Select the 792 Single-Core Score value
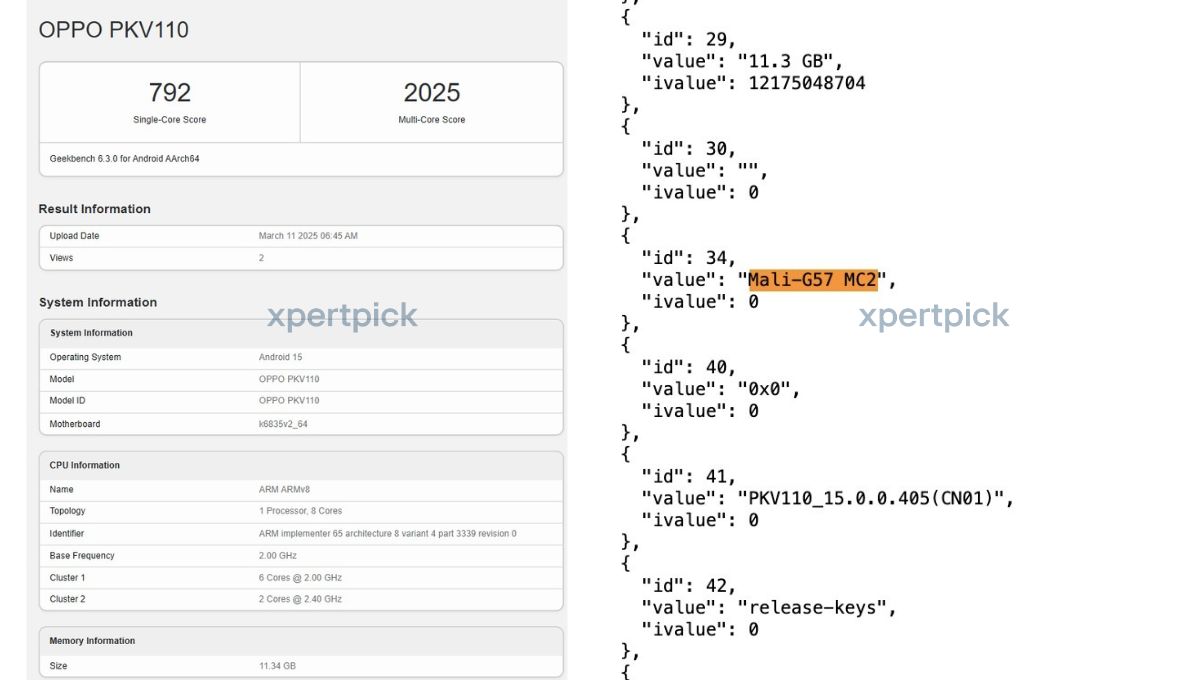 169,93
